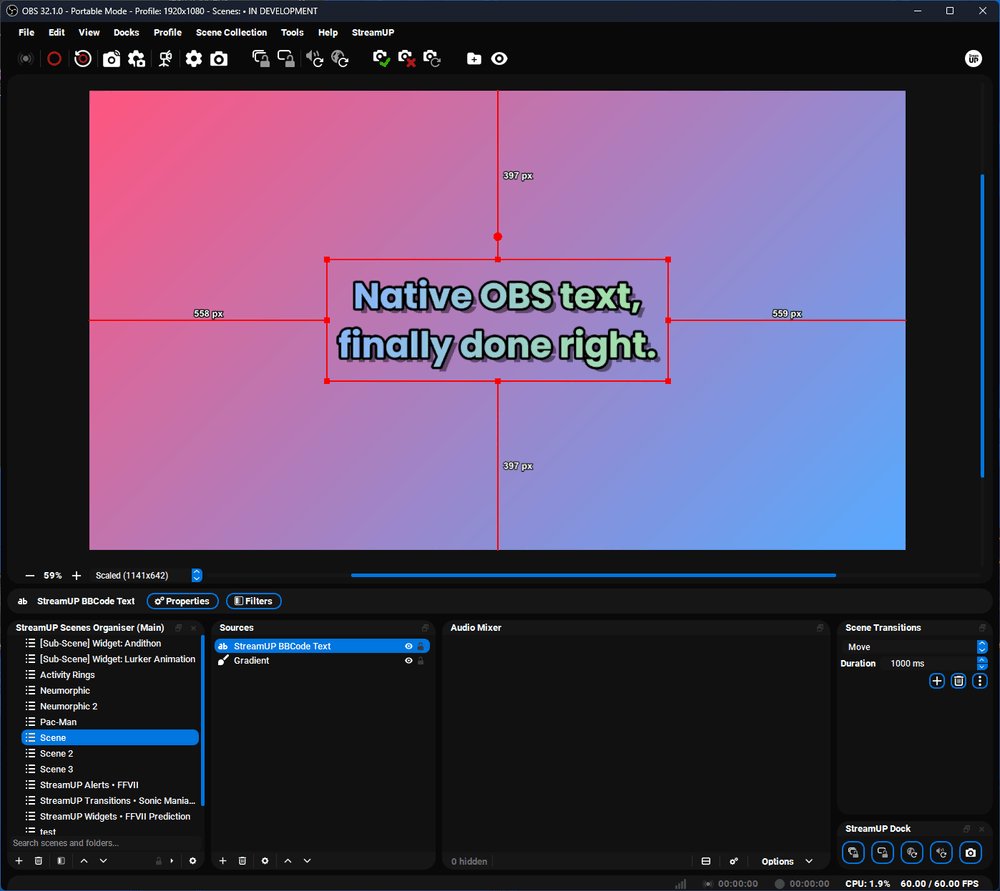Click the plain camera screenshot toolbar icon
The width and height of the screenshot is (1000, 891).
point(219,59)
